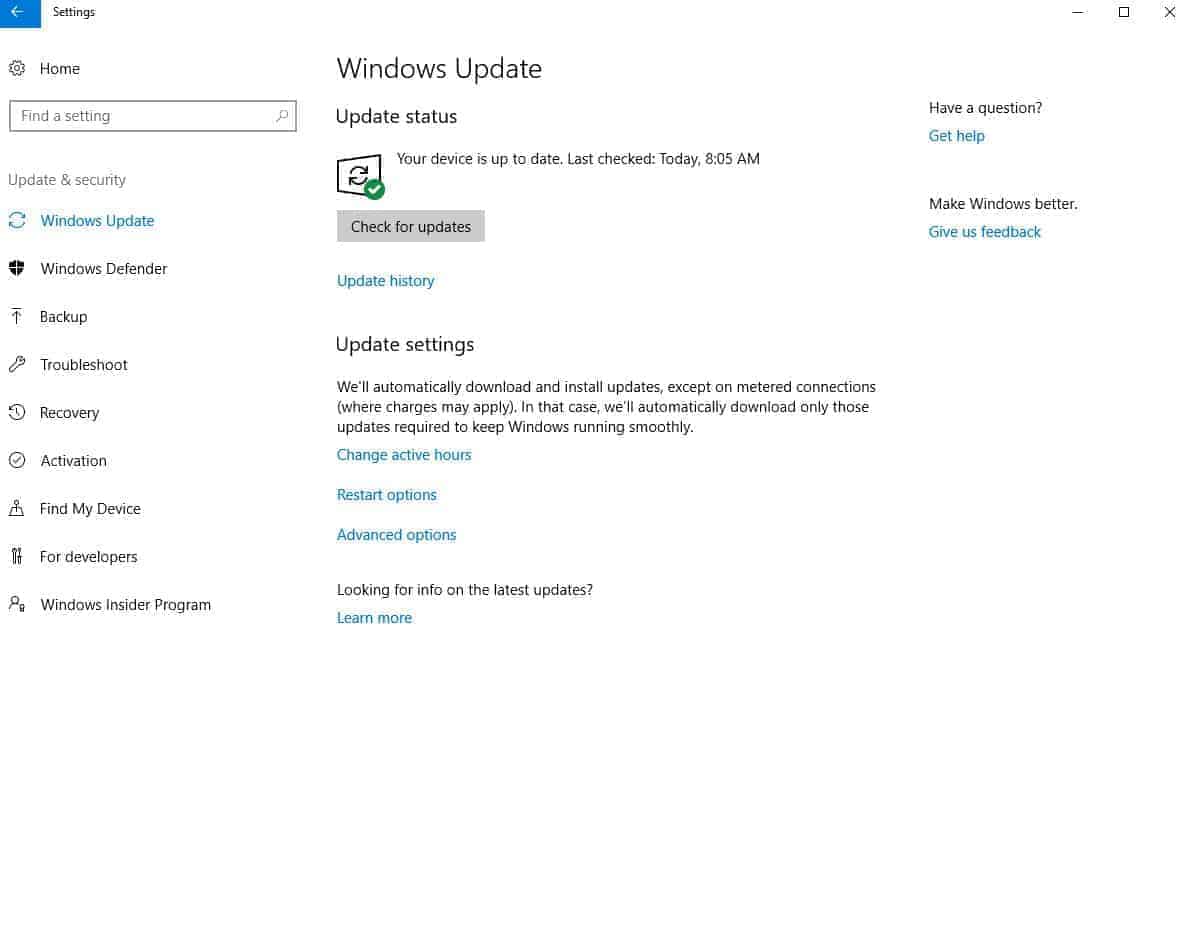Open the Troubleshoot page
The image size is (1192, 928).
84,364
